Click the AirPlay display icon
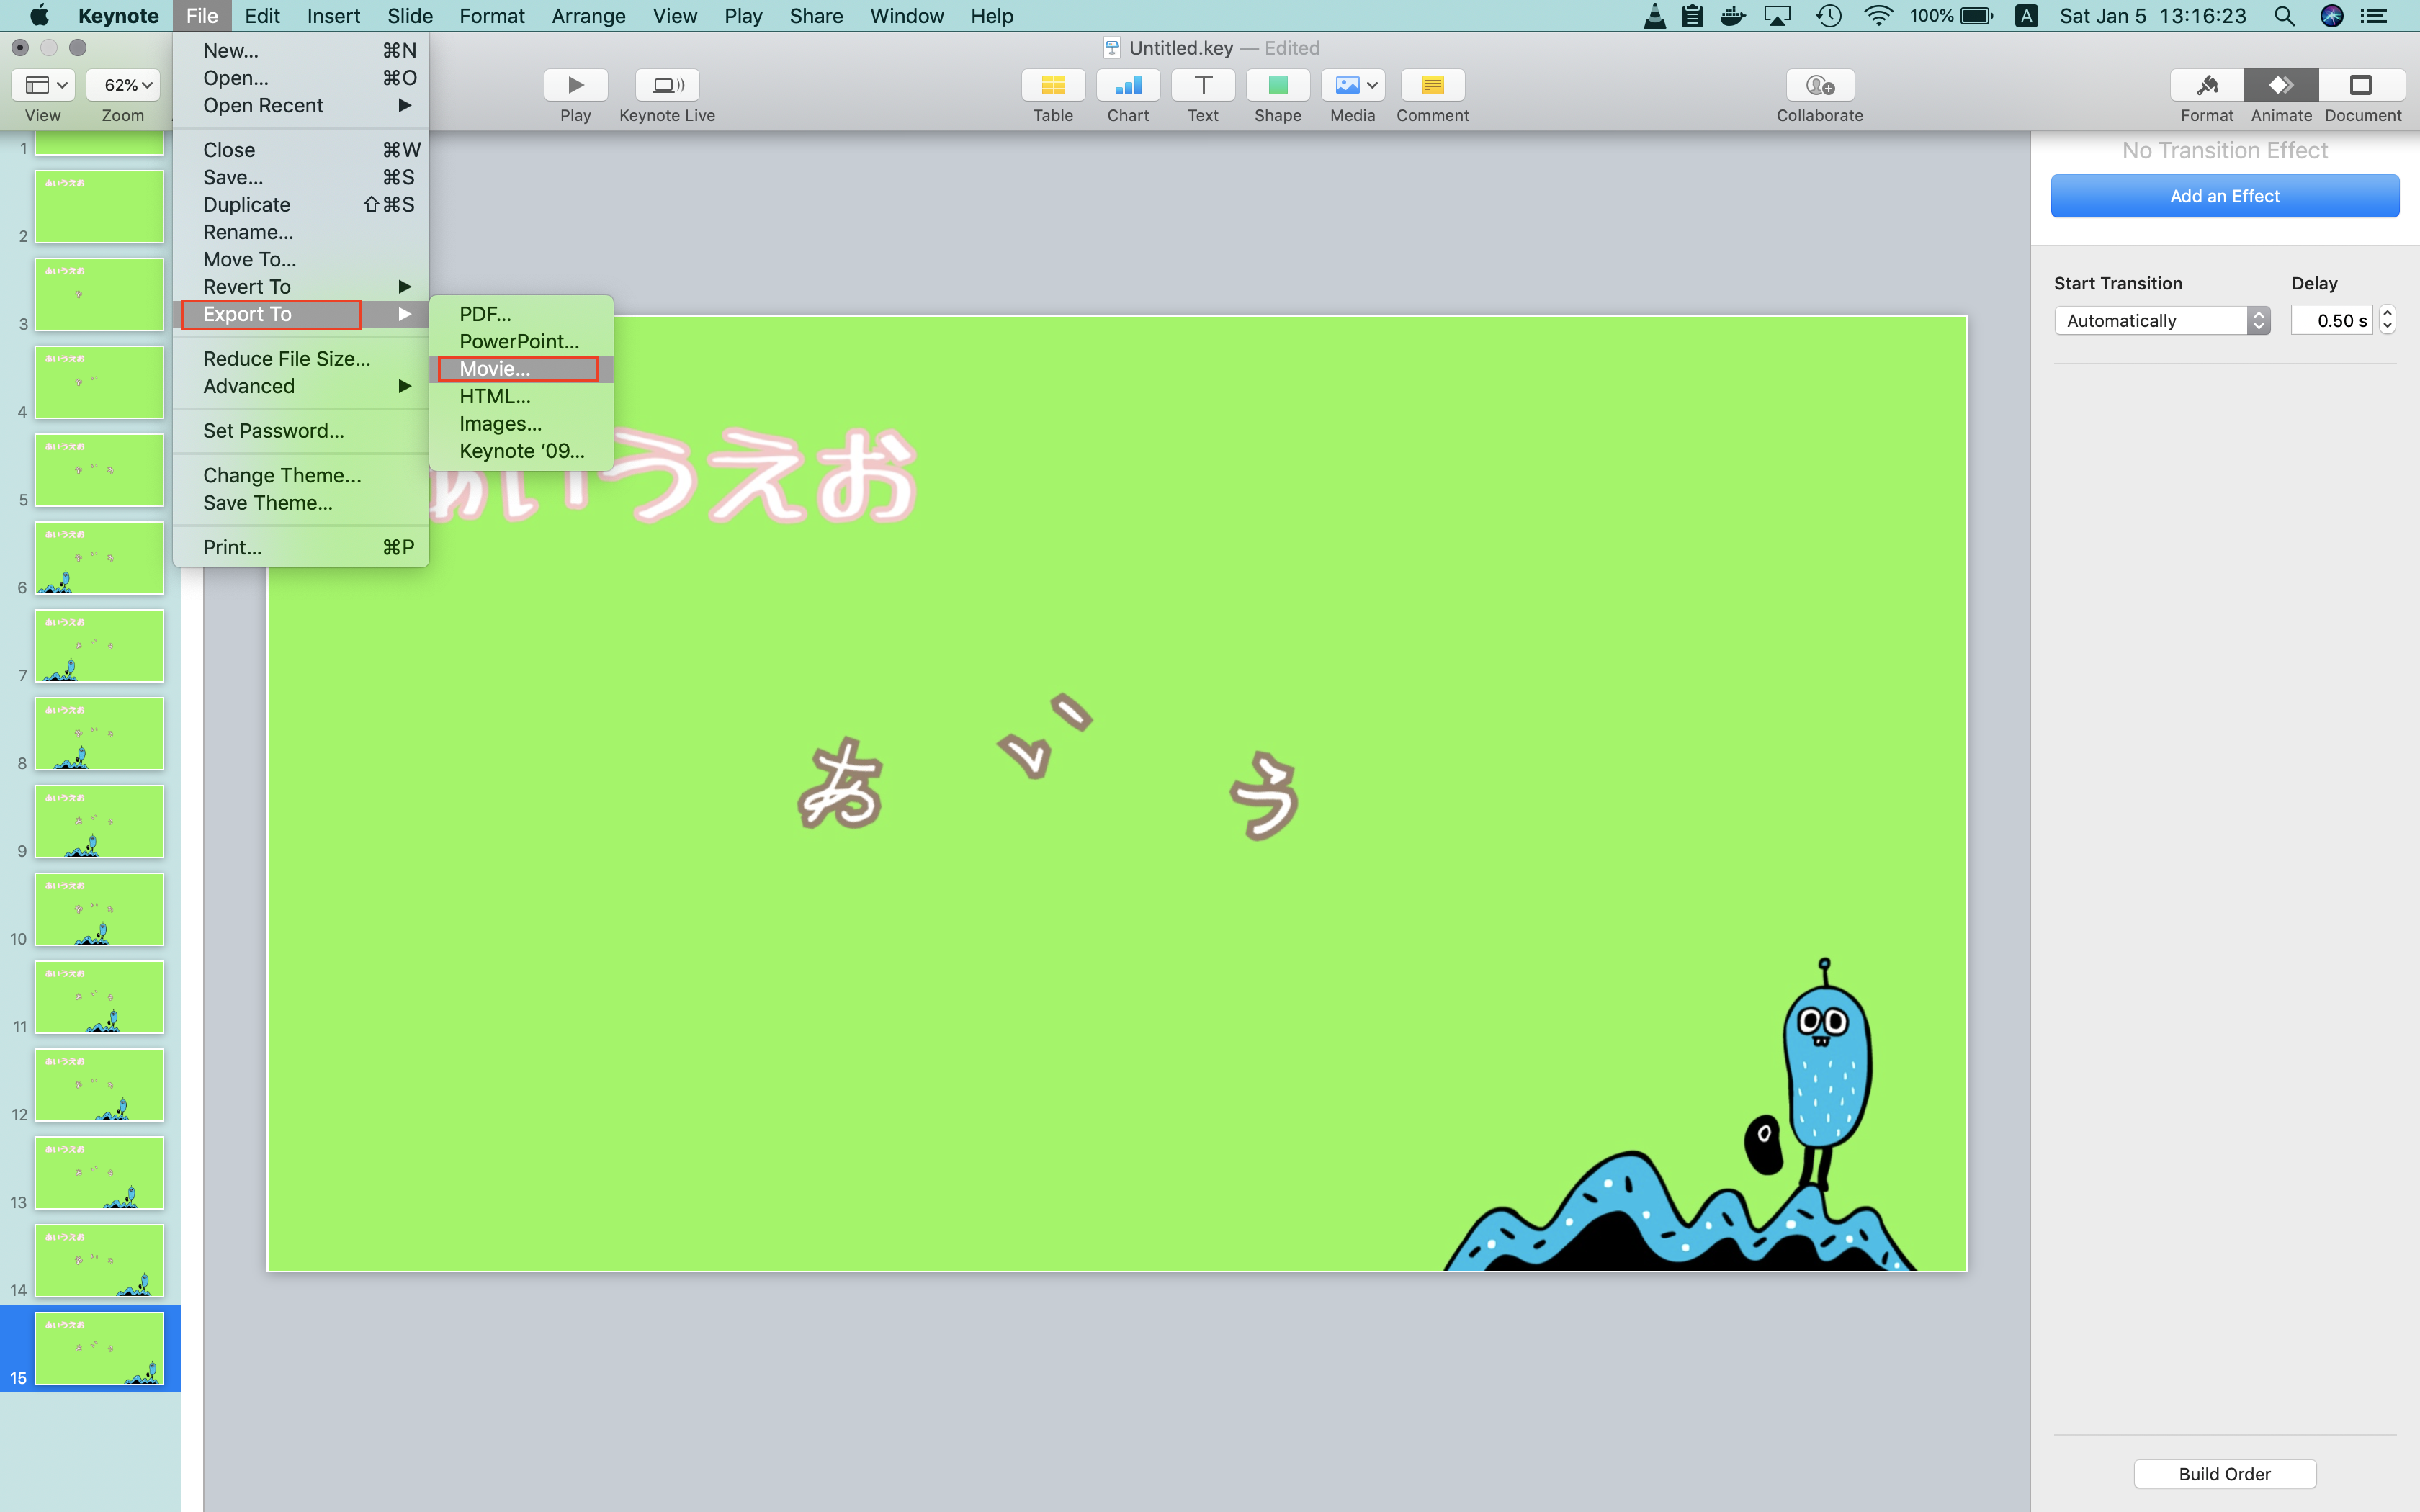Screen dimensions: 2420x1512 click(x=1777, y=16)
